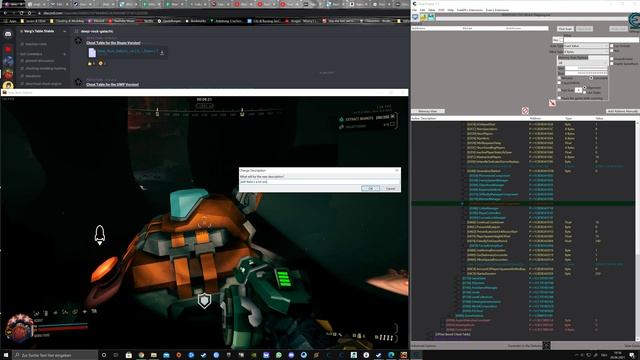Toggle the CopyOnWrite checkbox
Screen dimensions: 640x360
560,83
